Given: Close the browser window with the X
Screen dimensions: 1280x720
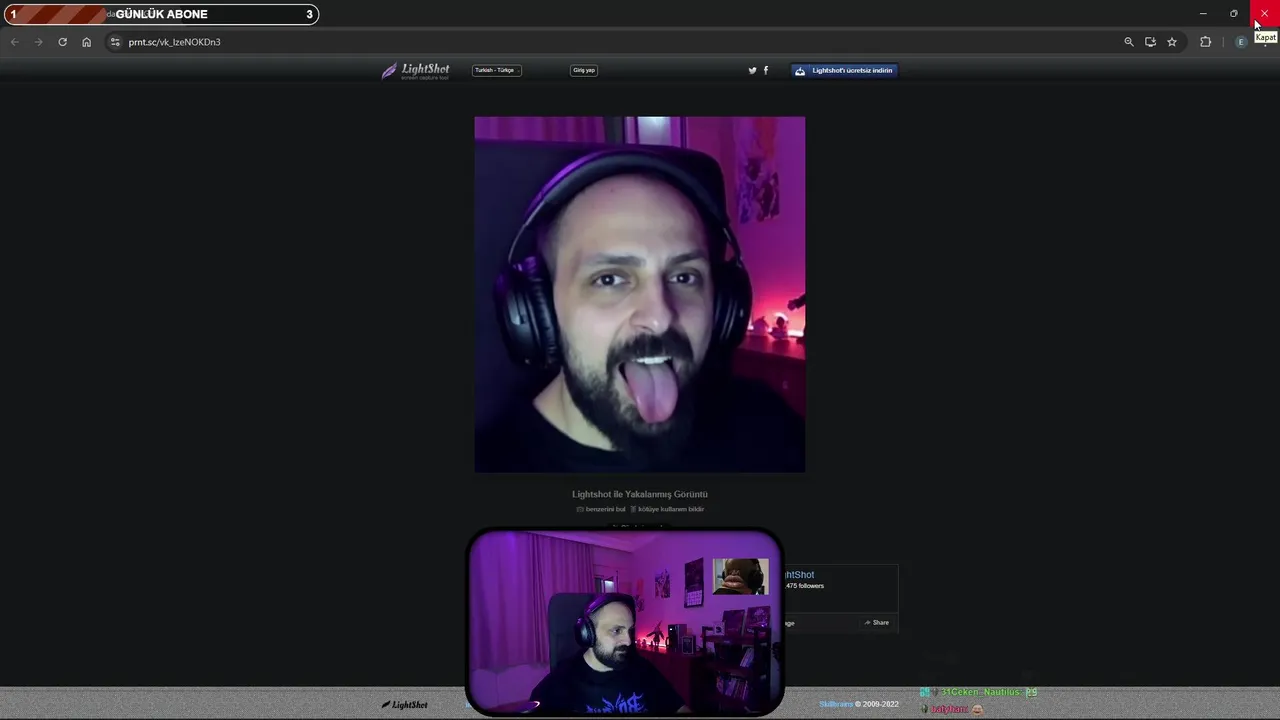Looking at the screenshot, I should coord(1264,14).
